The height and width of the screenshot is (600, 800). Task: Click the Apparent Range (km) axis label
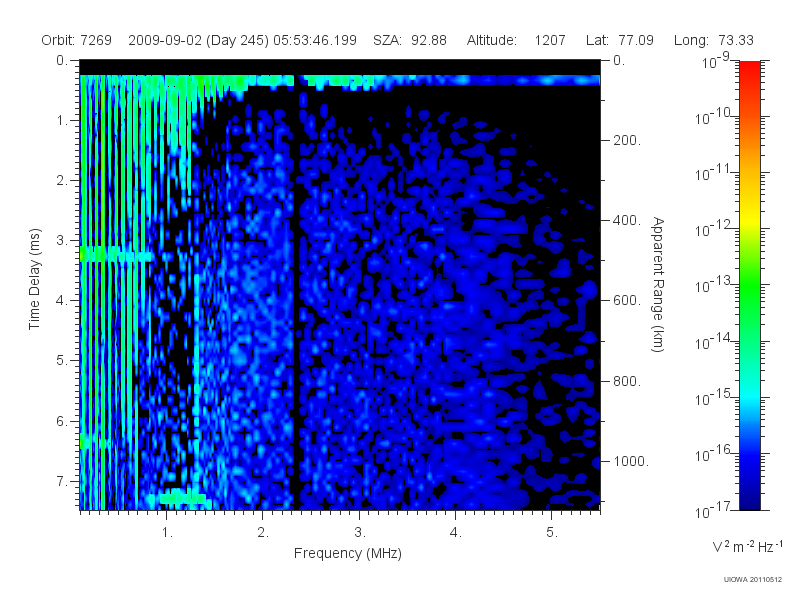coord(658,284)
